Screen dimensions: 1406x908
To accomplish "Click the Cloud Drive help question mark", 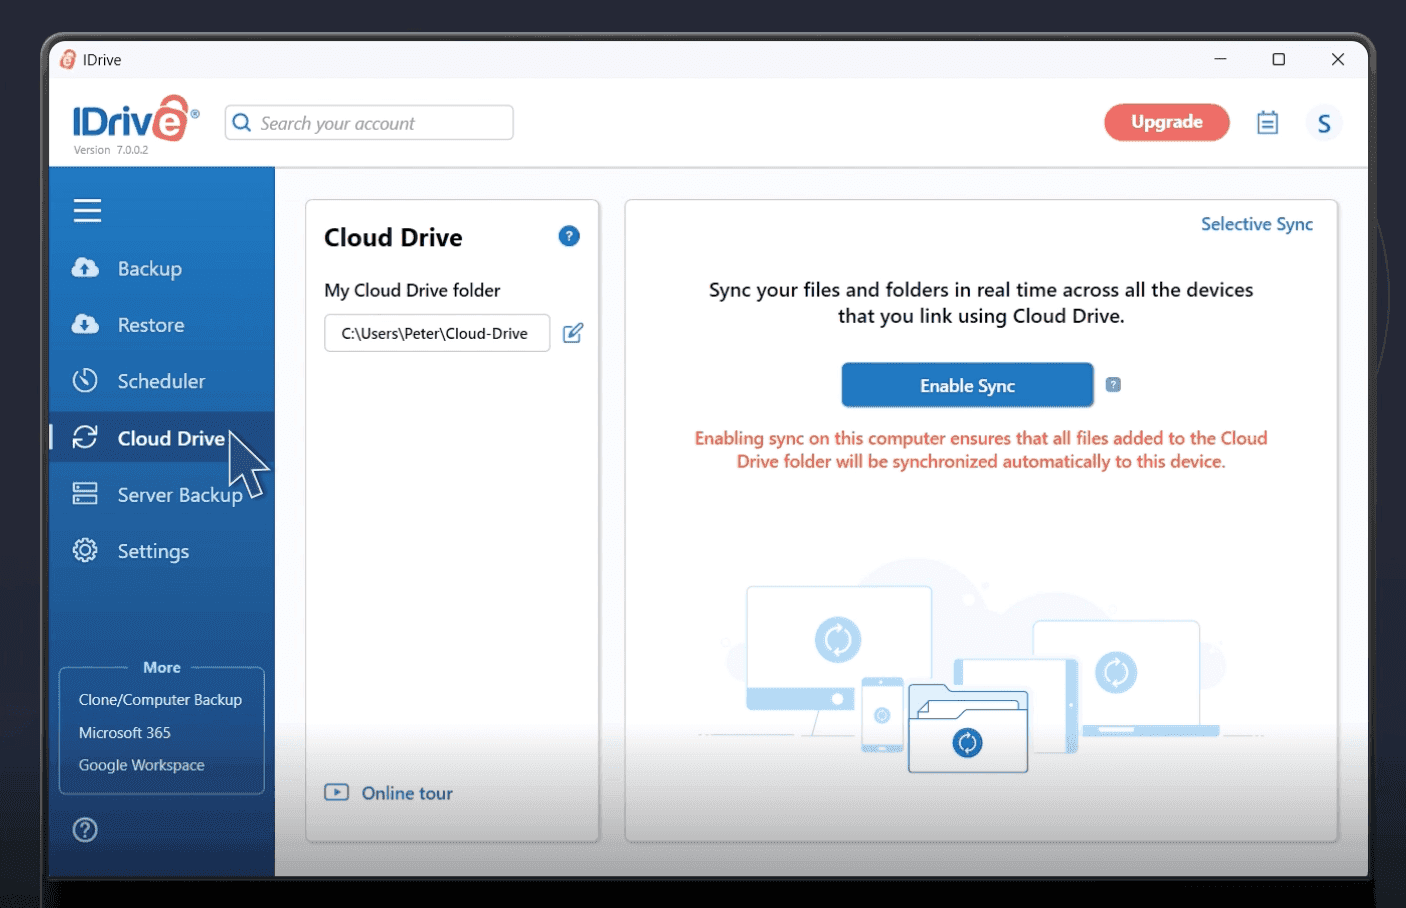I will click(x=569, y=236).
